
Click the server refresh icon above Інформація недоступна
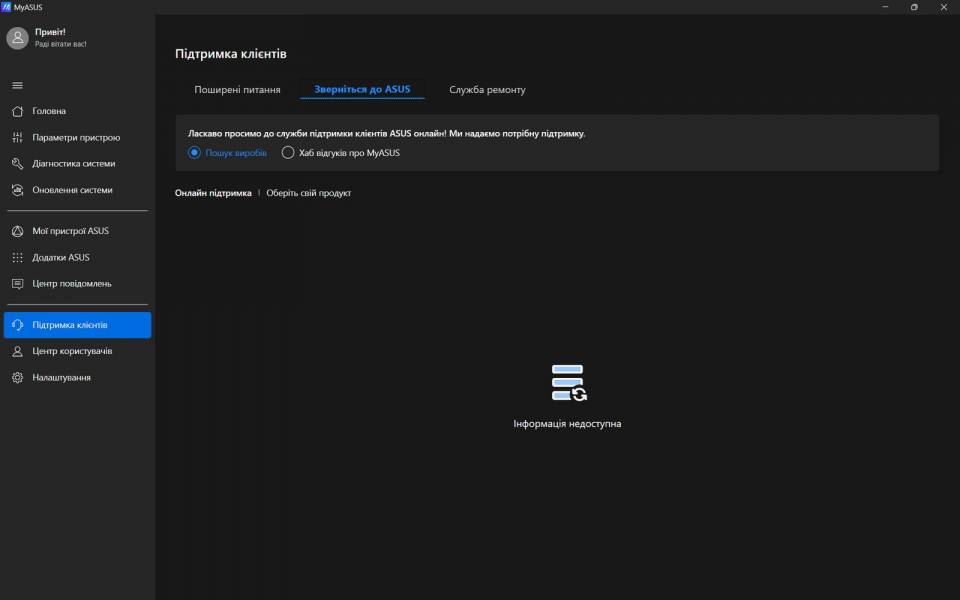[569, 383]
